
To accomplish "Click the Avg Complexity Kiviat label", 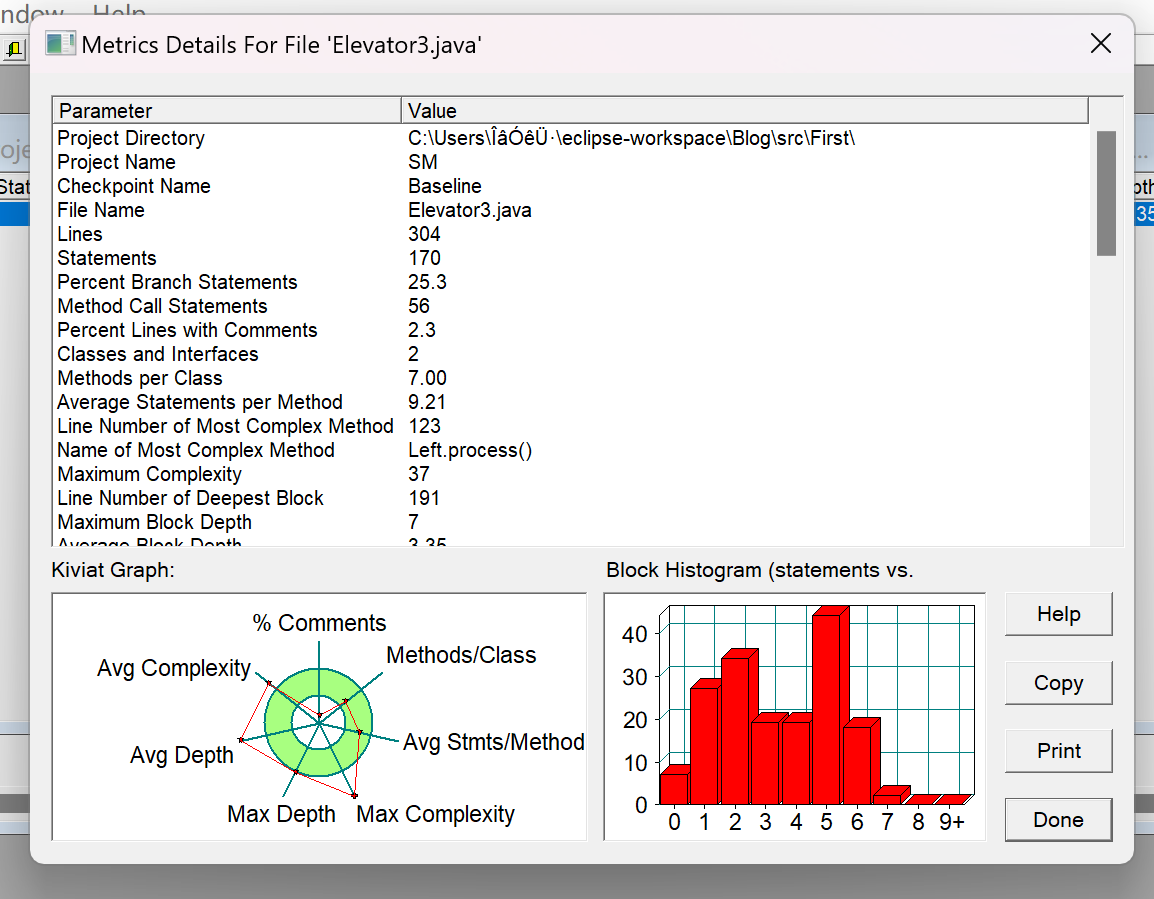I will pos(174,668).
